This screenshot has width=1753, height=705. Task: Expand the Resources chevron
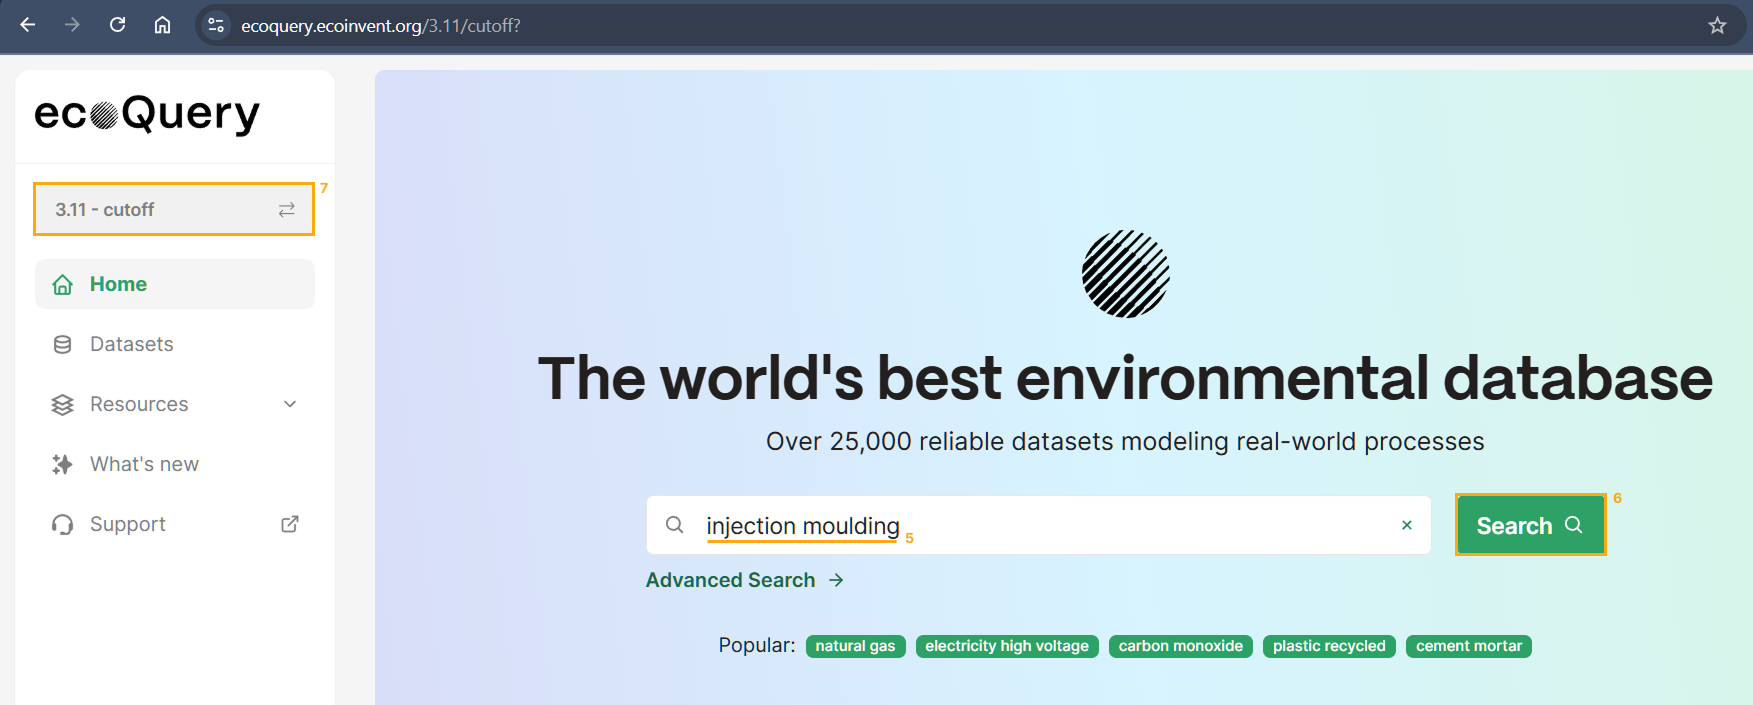pos(290,404)
